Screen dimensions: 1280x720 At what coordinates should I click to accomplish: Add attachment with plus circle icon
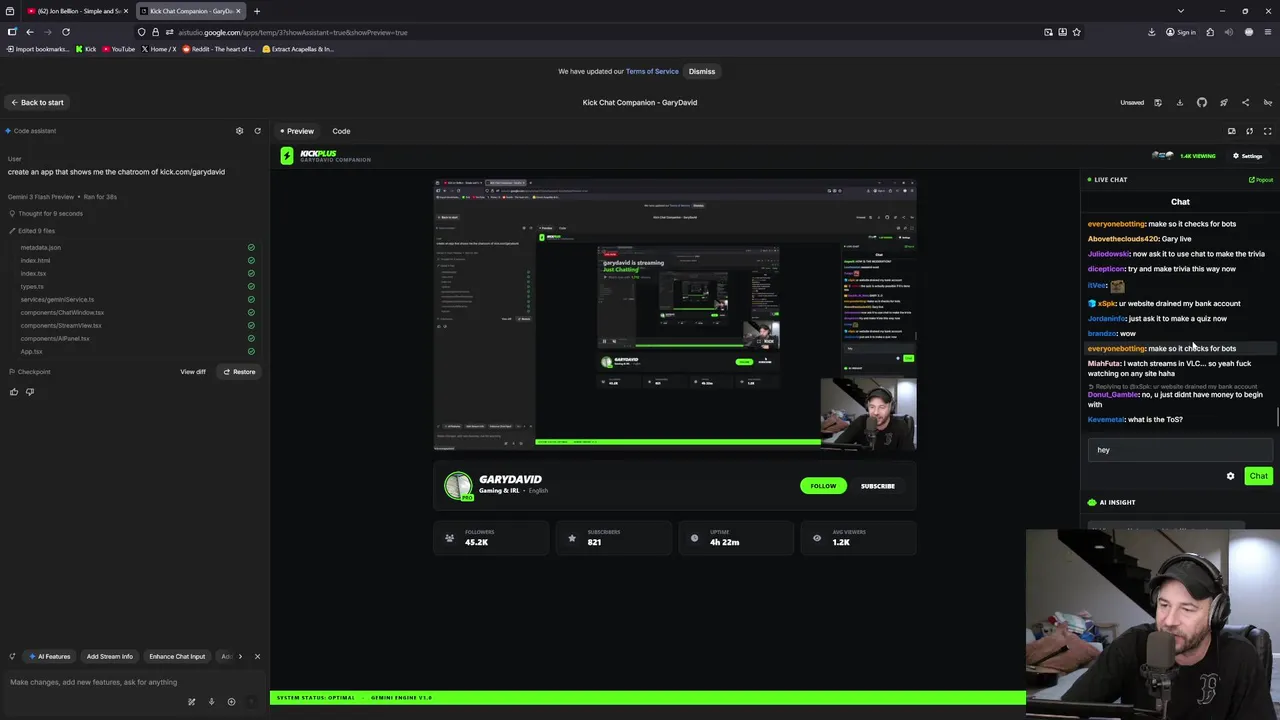231,702
